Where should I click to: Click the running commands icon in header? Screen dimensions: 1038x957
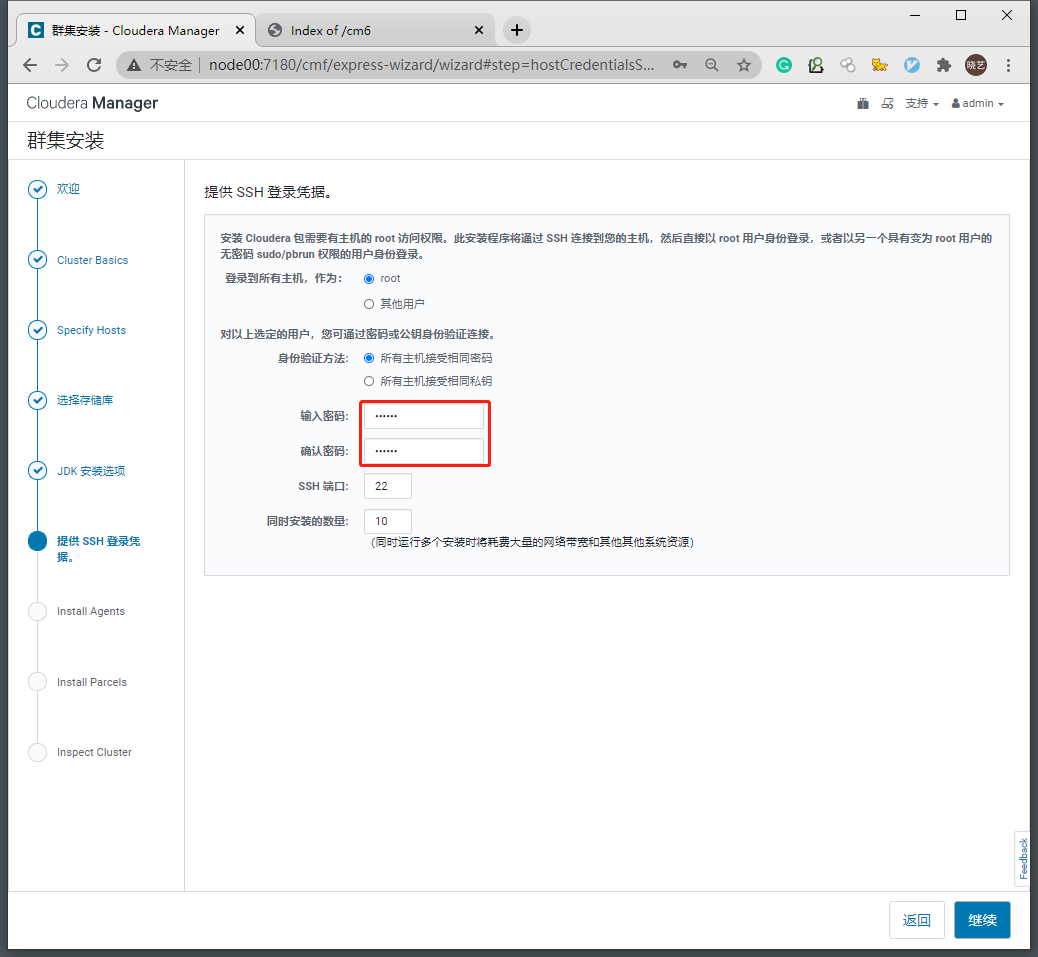(x=888, y=103)
